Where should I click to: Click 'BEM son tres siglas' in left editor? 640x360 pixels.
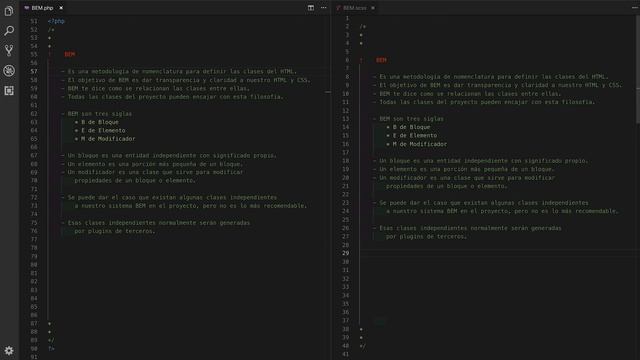pyautogui.click(x=100, y=114)
